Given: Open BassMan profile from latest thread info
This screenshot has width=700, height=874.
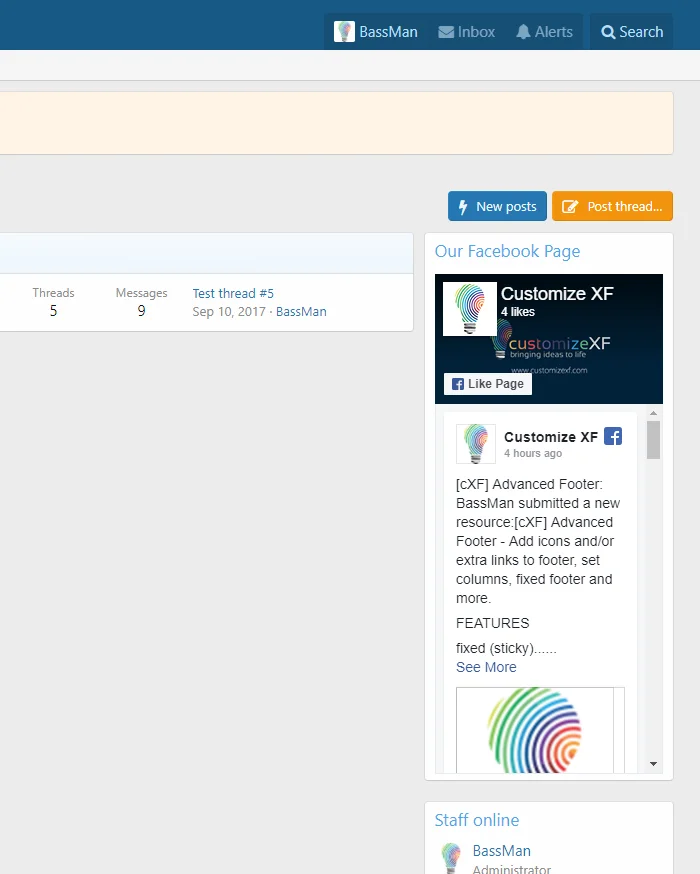Looking at the screenshot, I should (x=301, y=311).
